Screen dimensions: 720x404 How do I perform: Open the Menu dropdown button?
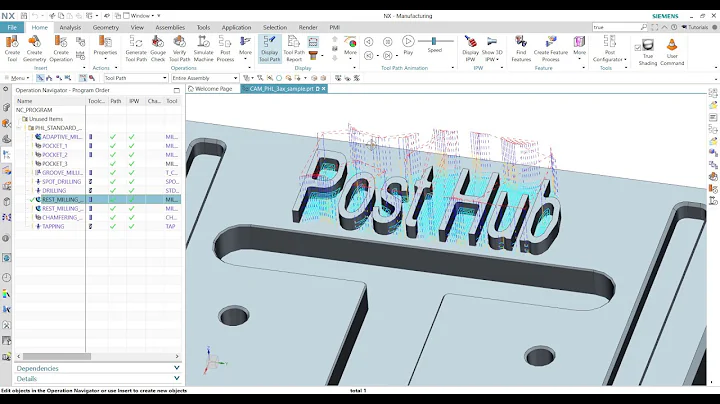pos(17,78)
